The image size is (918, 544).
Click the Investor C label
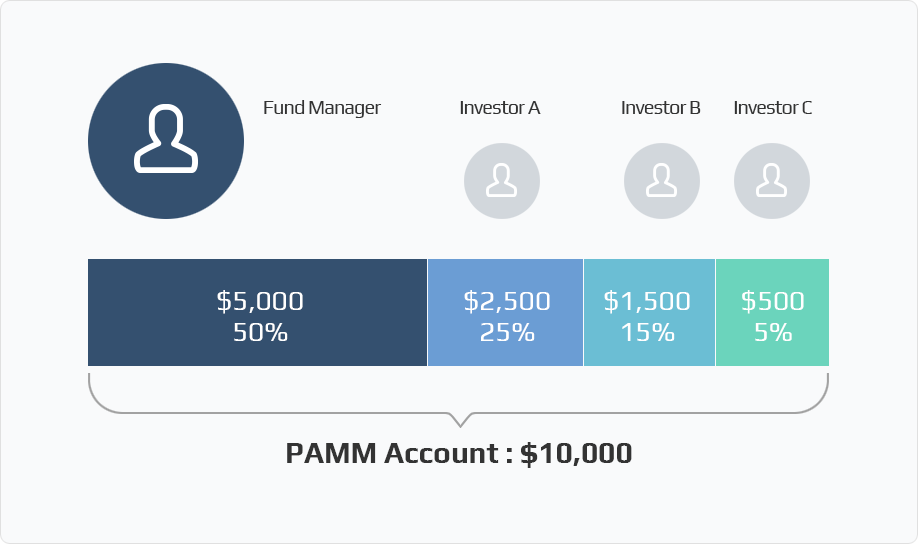(772, 108)
